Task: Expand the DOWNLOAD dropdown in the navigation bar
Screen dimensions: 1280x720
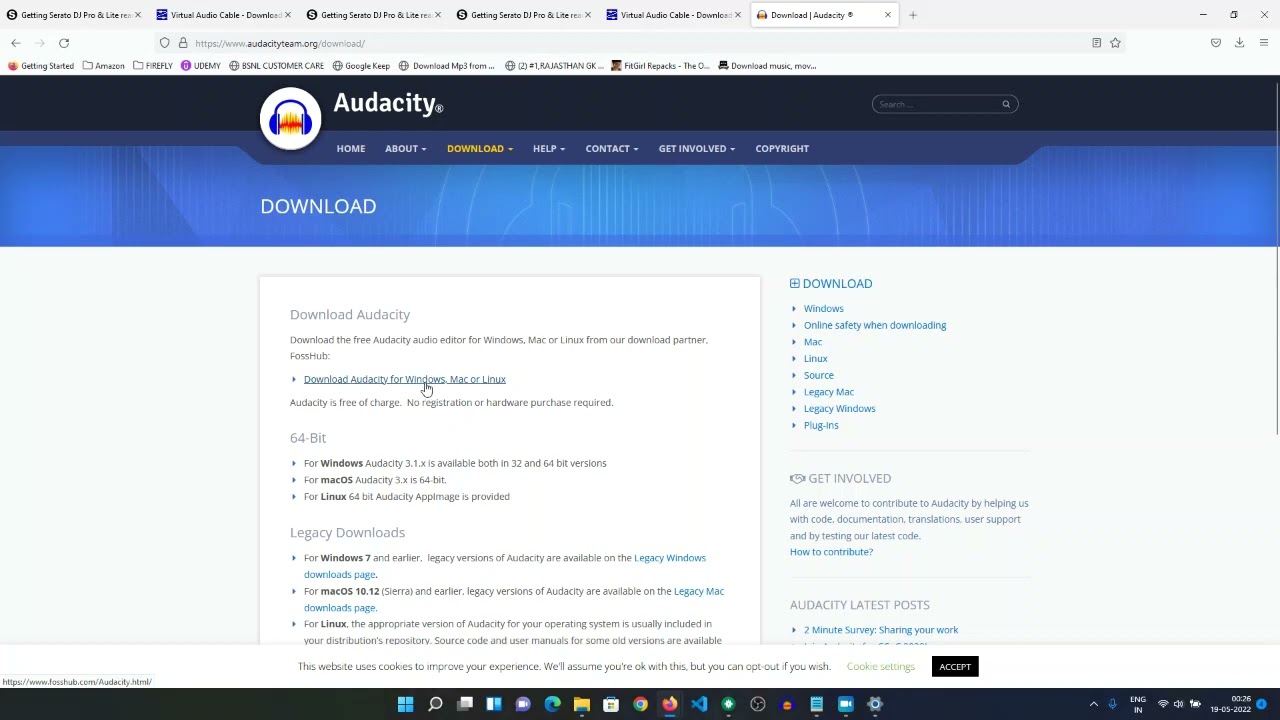Action: (x=480, y=149)
